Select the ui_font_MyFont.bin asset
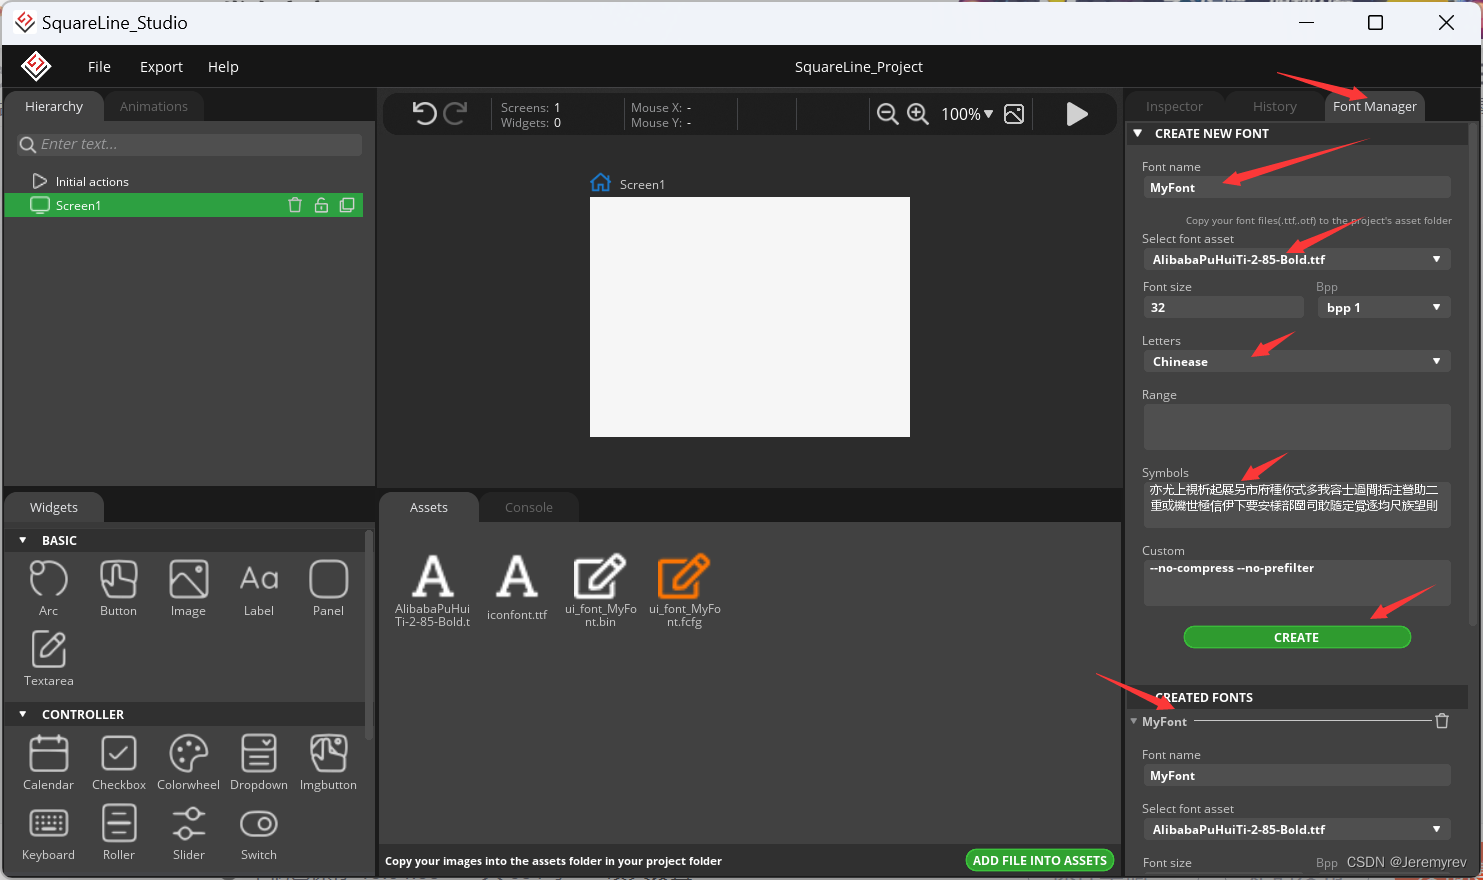Viewport: 1483px width, 880px height. pos(600,590)
